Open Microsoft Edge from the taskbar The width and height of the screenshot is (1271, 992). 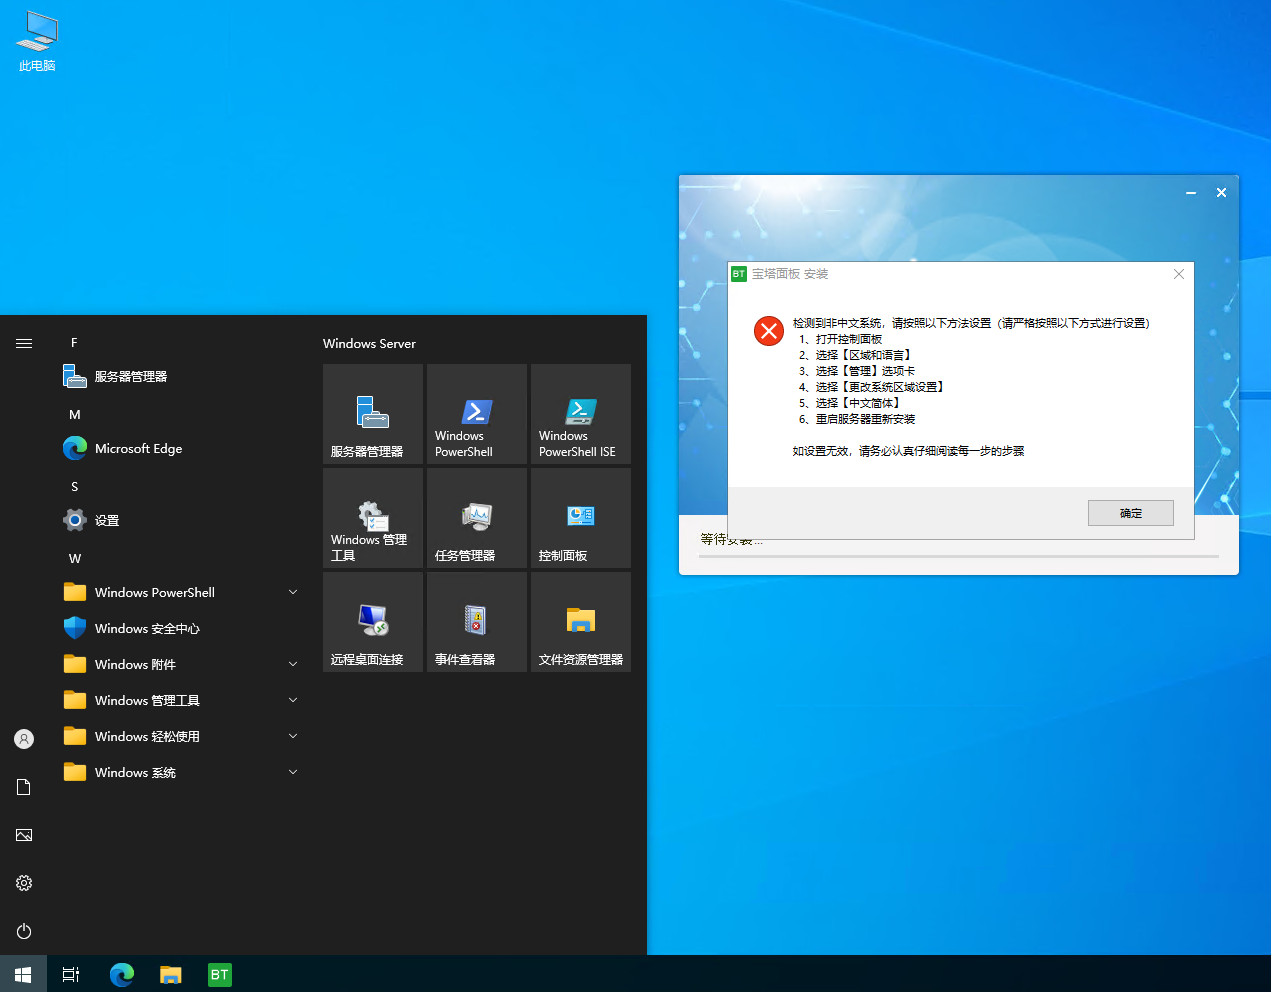122,974
